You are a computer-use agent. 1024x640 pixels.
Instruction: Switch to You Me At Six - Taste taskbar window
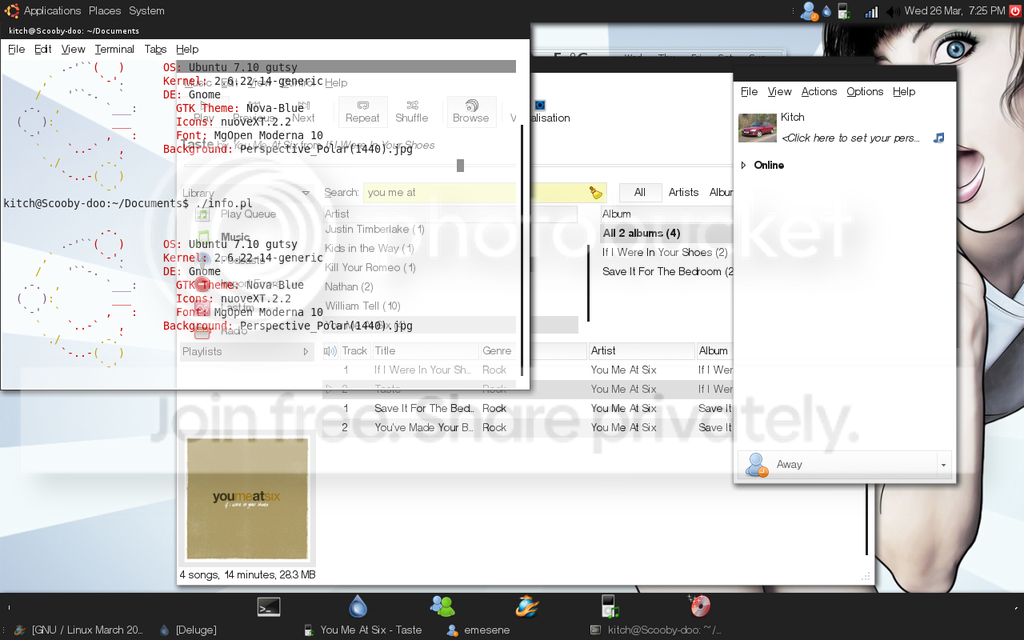(363, 630)
